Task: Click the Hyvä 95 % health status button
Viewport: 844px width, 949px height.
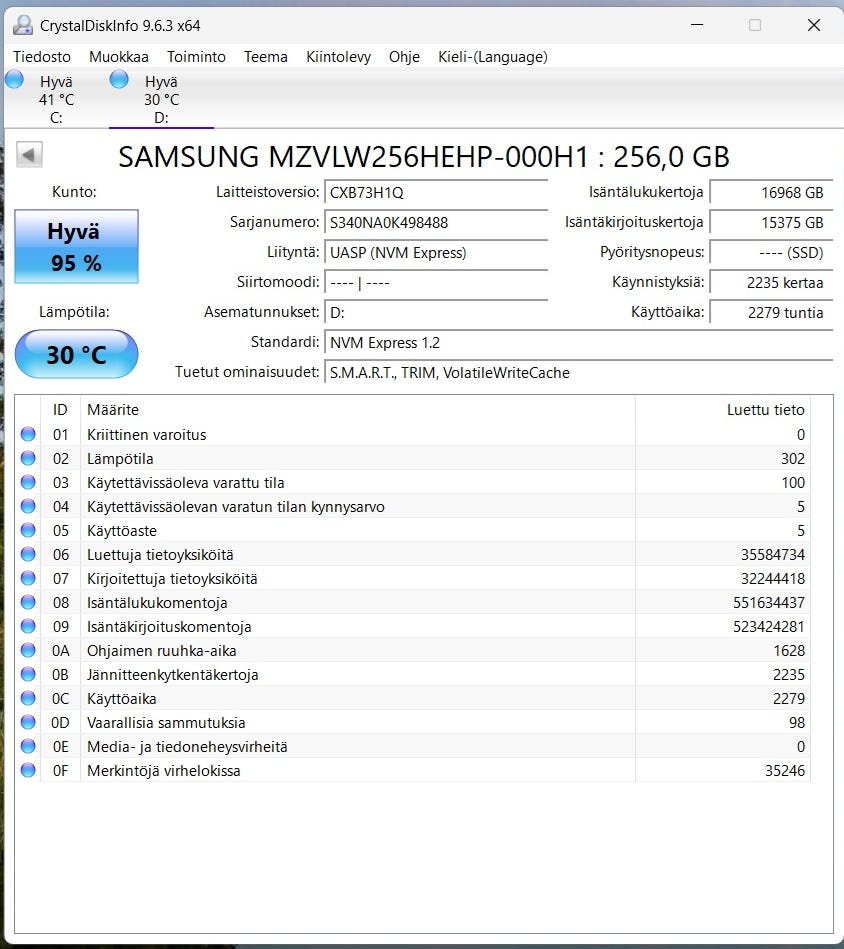Action: point(76,246)
